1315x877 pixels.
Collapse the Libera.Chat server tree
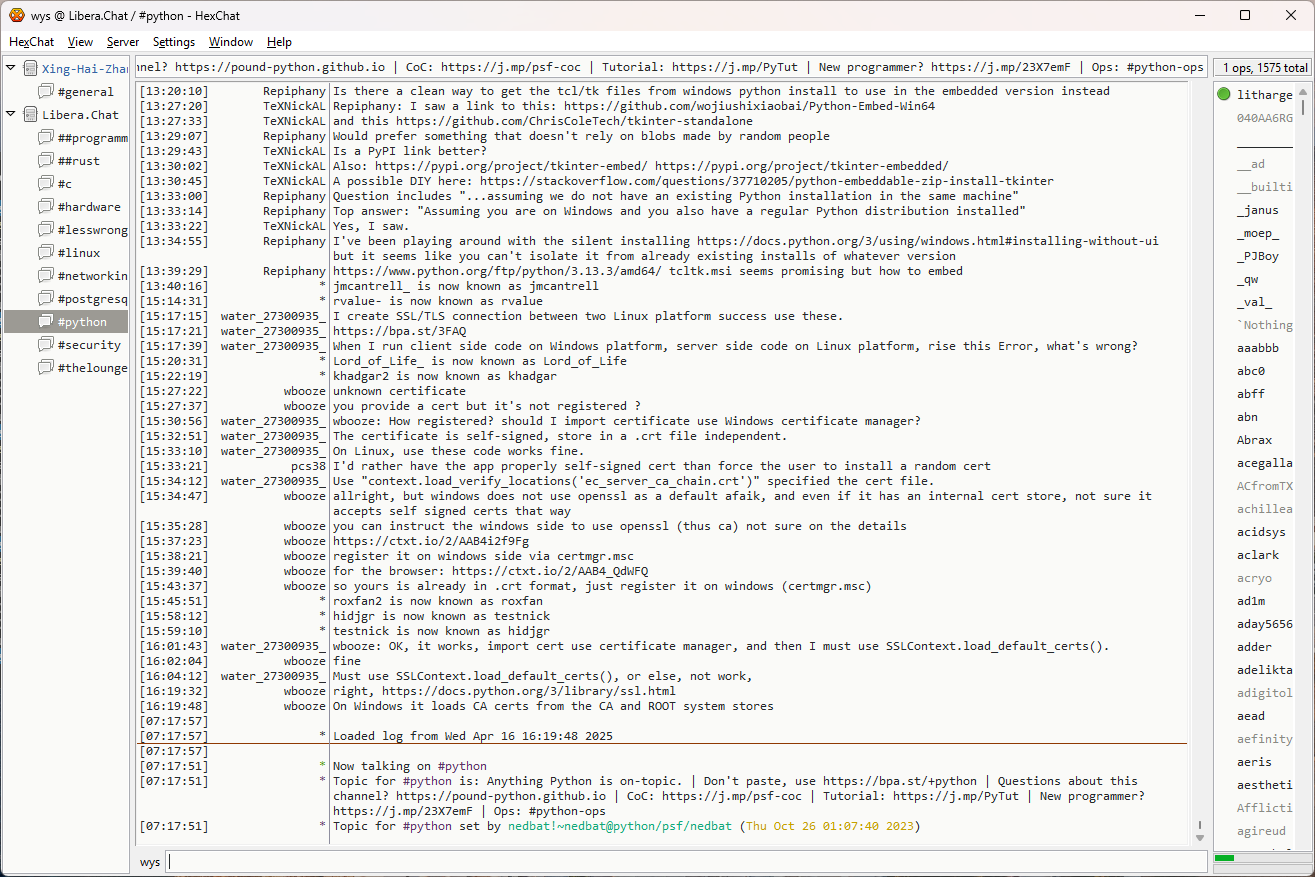tap(11, 115)
